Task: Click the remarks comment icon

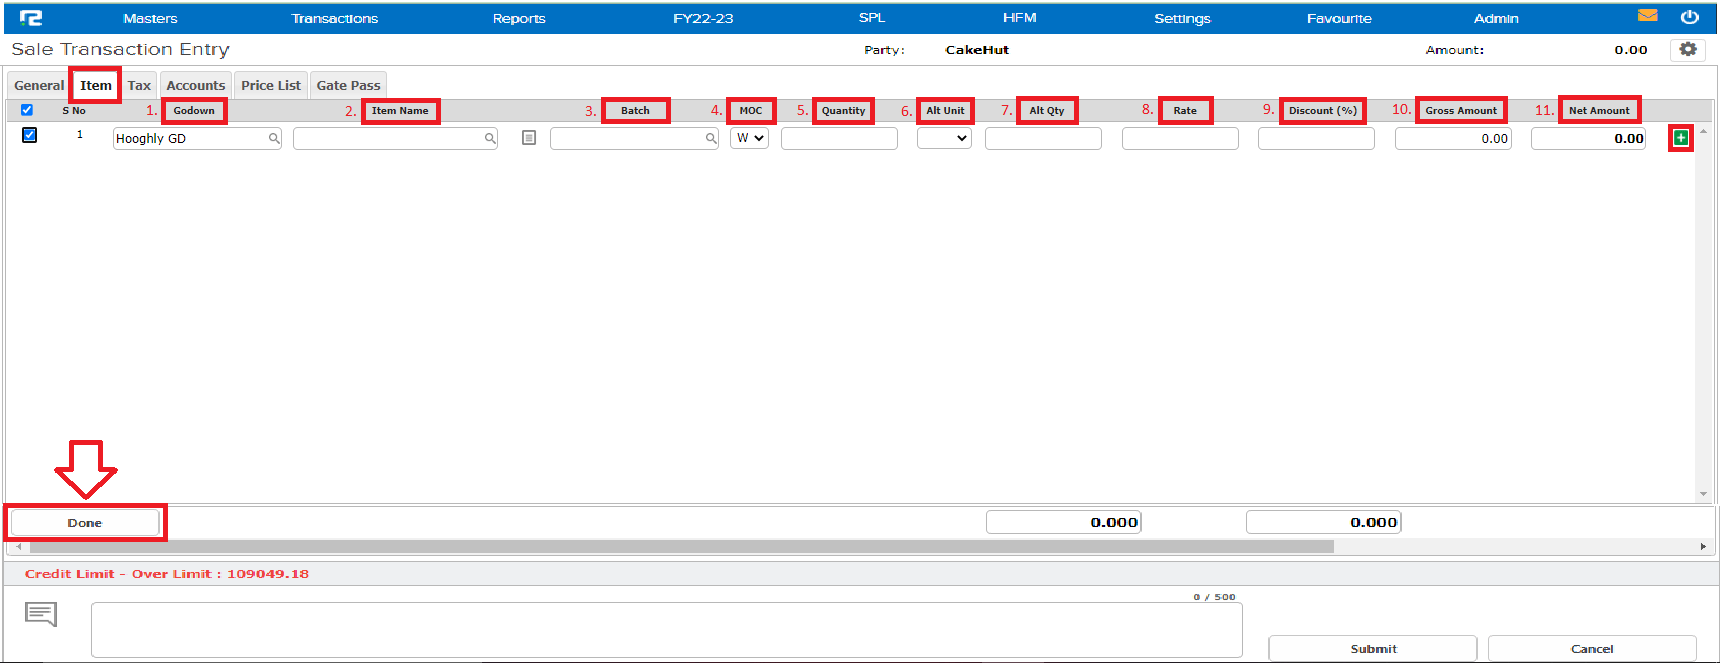Action: [41, 614]
